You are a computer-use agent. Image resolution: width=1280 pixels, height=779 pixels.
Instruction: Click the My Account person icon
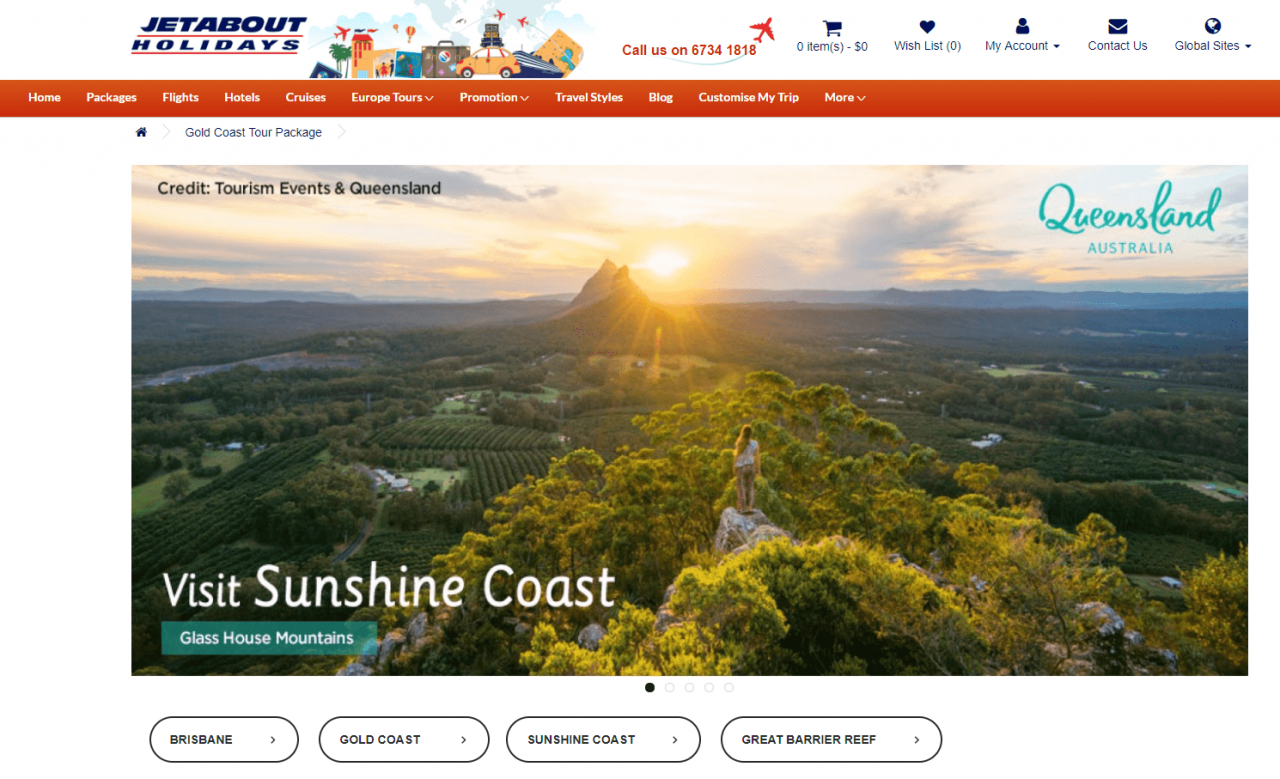pos(1022,27)
